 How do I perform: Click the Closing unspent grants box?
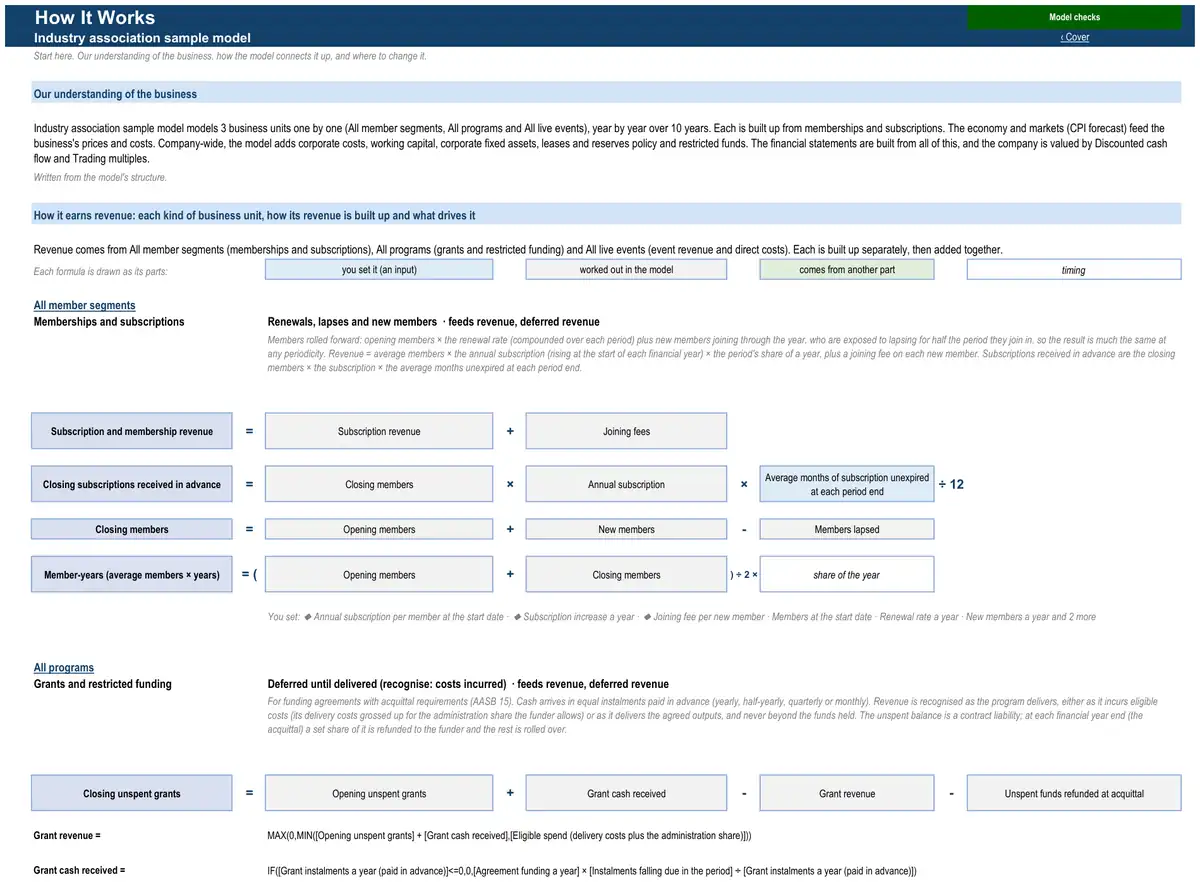point(132,793)
